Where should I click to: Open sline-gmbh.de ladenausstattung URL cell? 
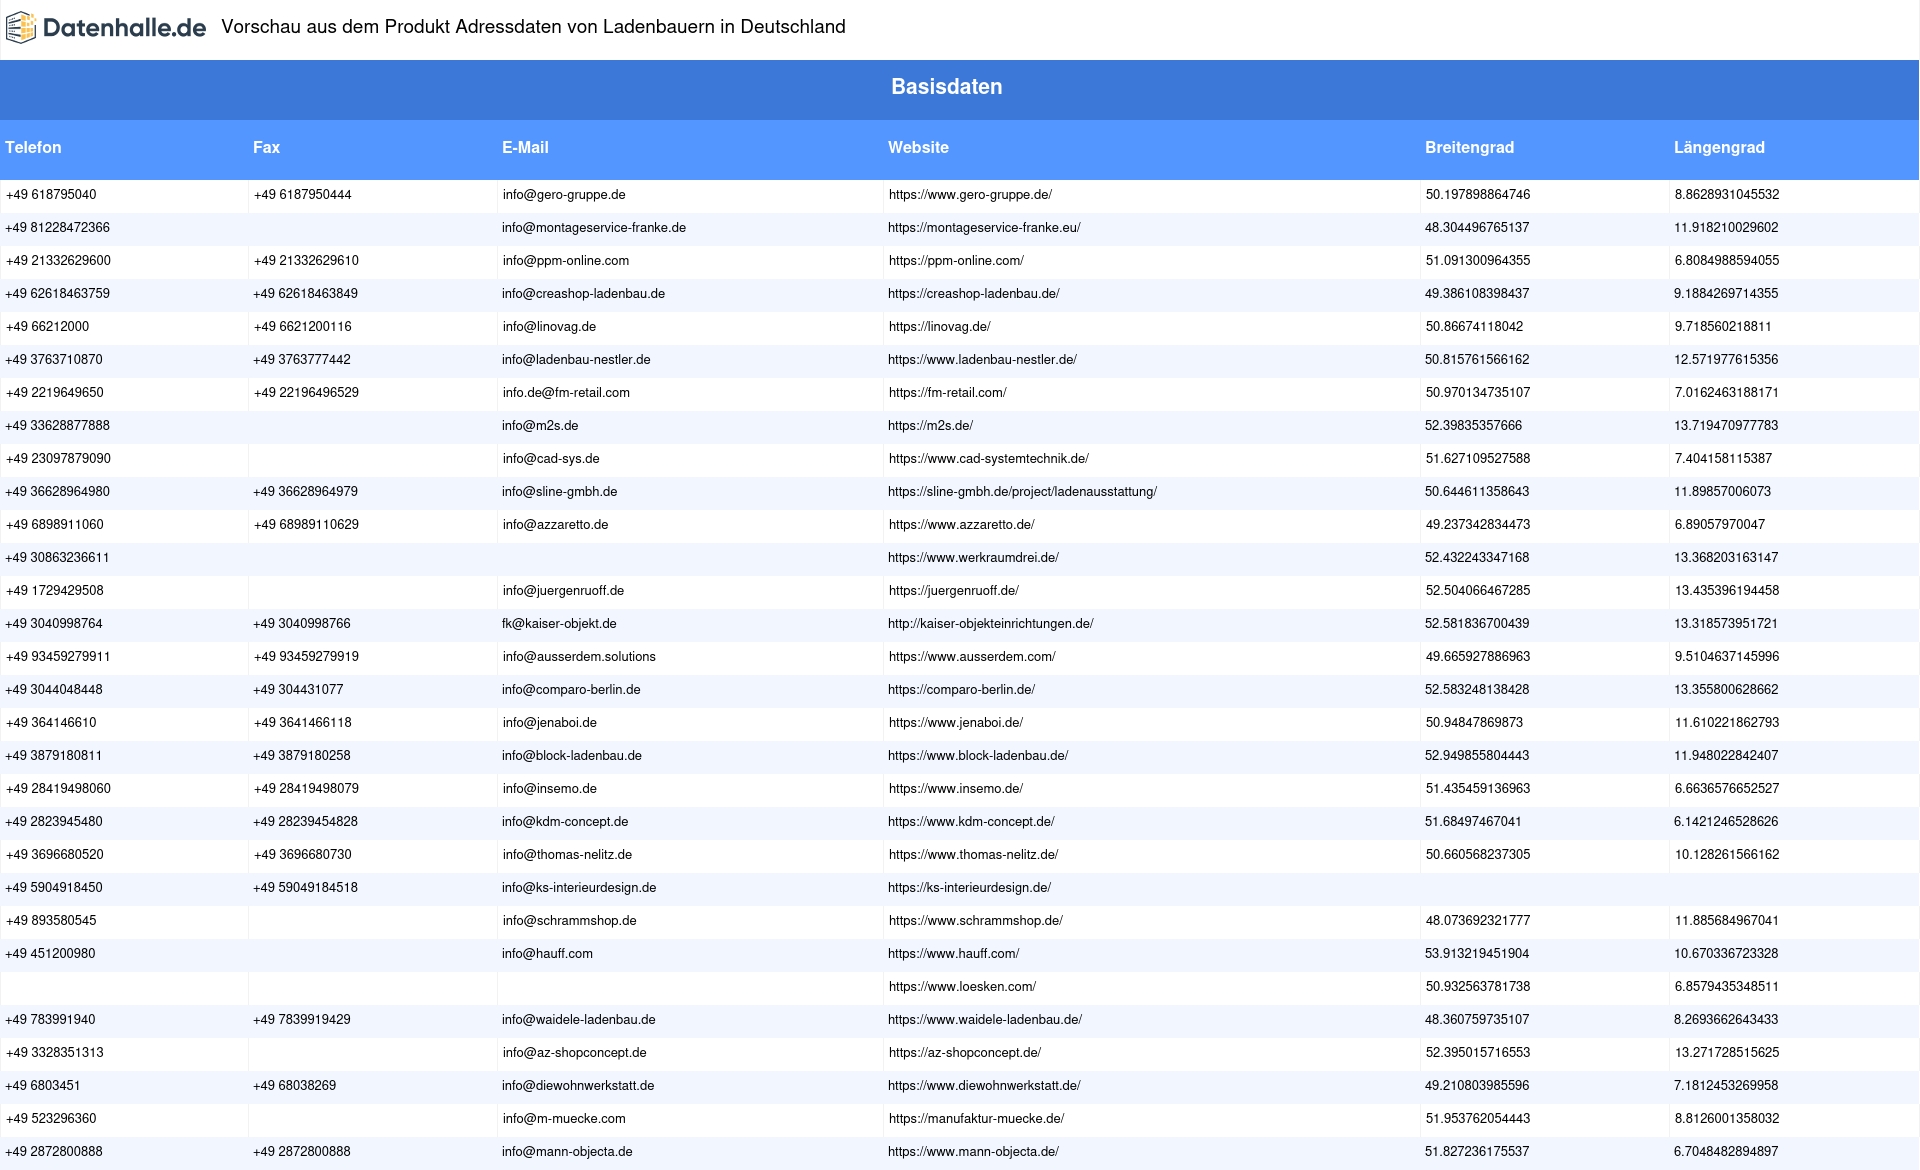click(x=1022, y=492)
